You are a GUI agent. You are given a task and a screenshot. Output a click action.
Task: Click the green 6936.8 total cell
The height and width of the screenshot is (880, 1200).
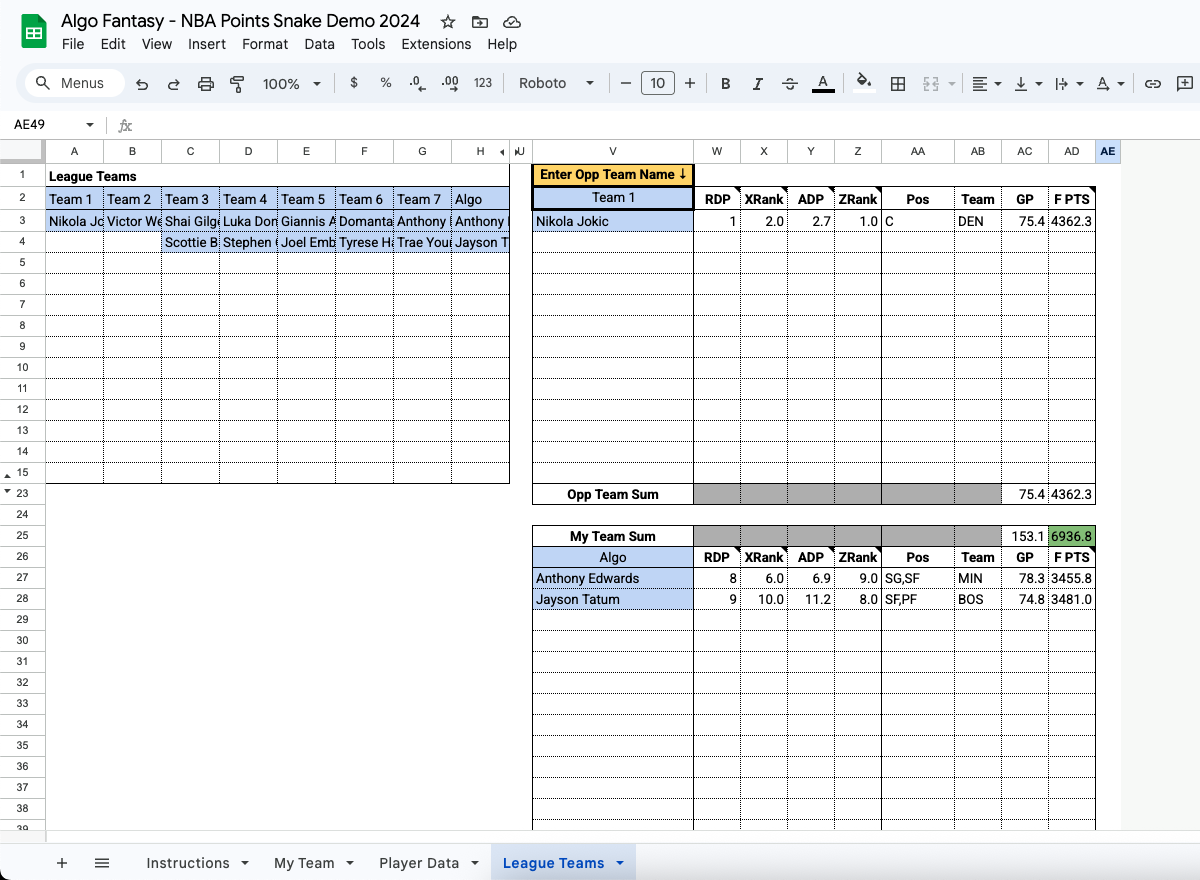tap(1072, 536)
